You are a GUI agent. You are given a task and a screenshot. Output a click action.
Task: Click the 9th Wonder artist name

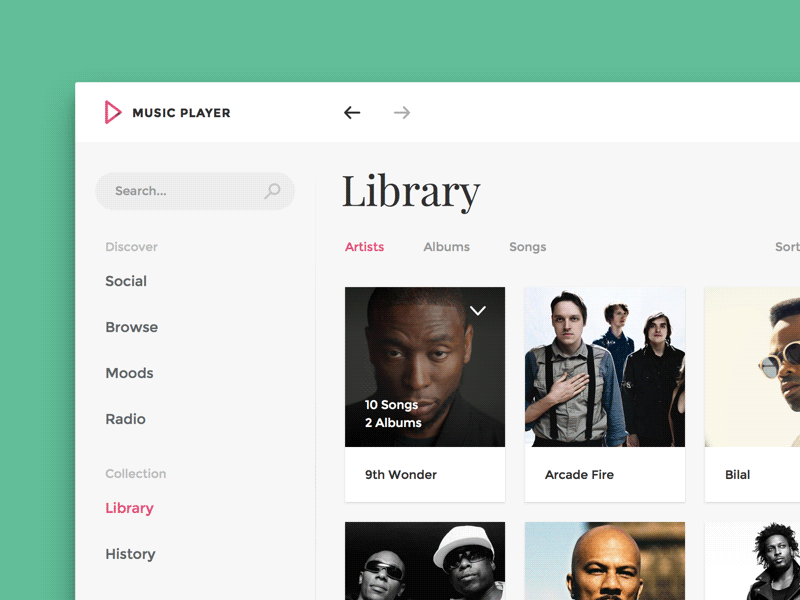401,474
